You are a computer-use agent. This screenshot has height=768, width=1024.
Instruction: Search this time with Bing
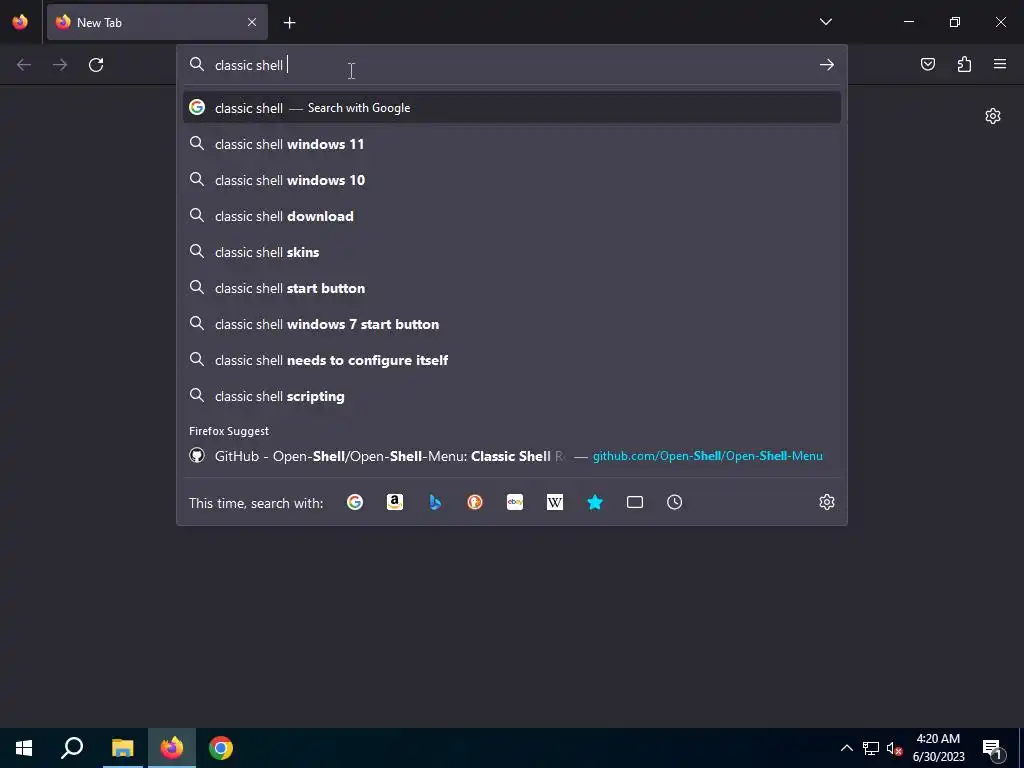click(435, 502)
